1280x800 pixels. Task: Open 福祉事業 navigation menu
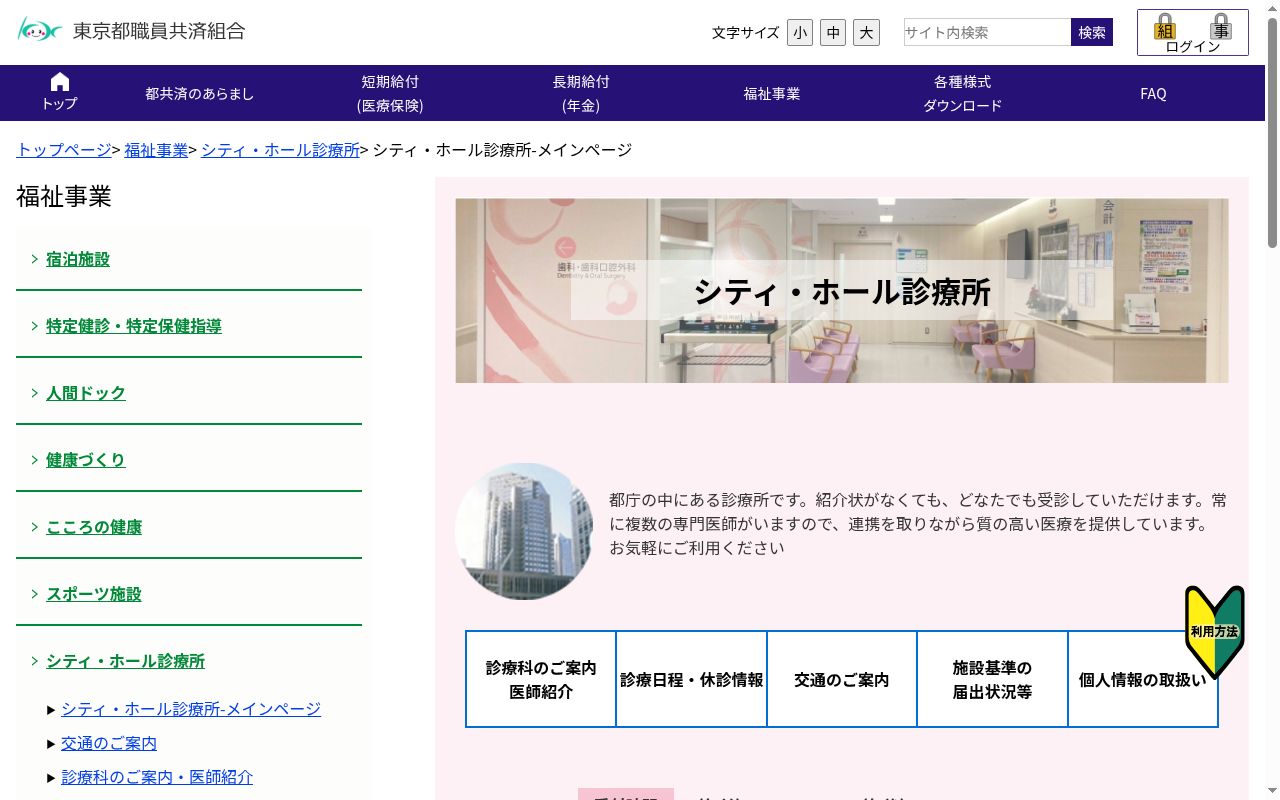[x=771, y=93]
